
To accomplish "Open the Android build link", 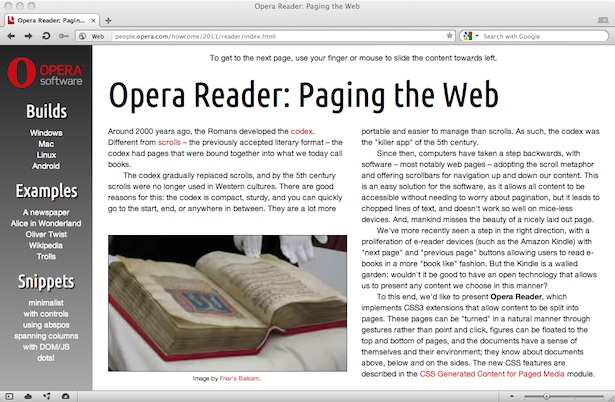I will (46, 166).
